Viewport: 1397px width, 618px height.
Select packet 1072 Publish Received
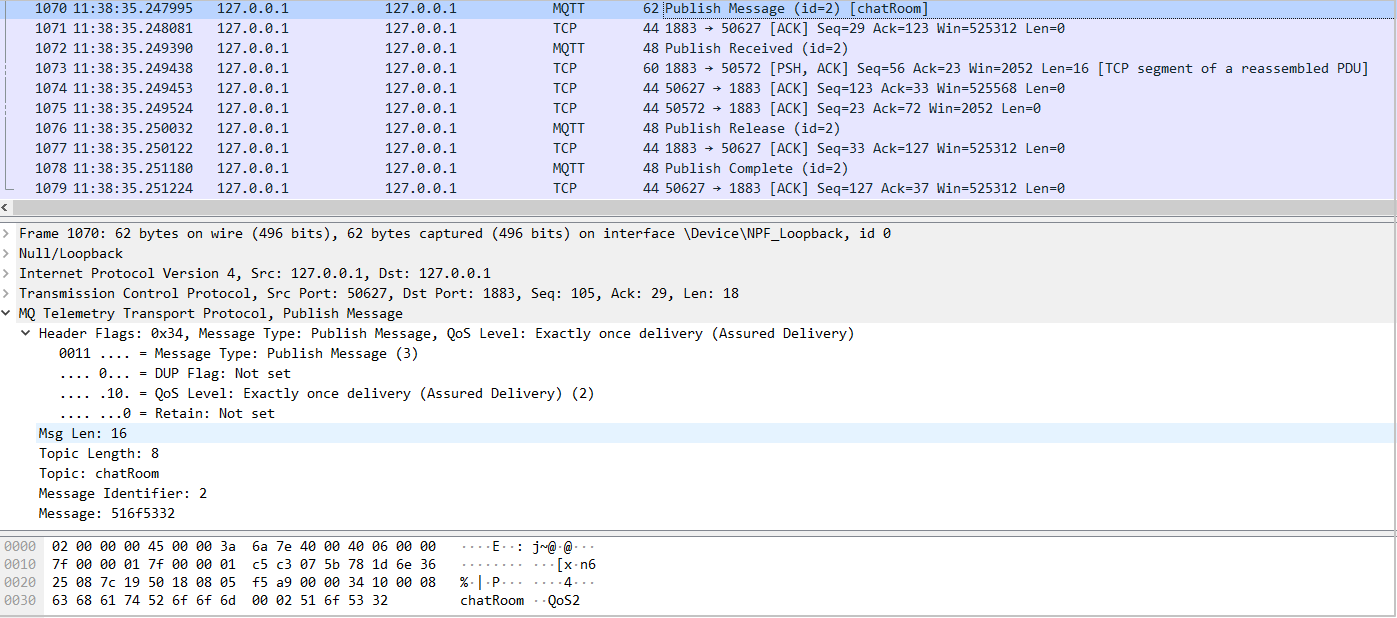tap(700, 48)
